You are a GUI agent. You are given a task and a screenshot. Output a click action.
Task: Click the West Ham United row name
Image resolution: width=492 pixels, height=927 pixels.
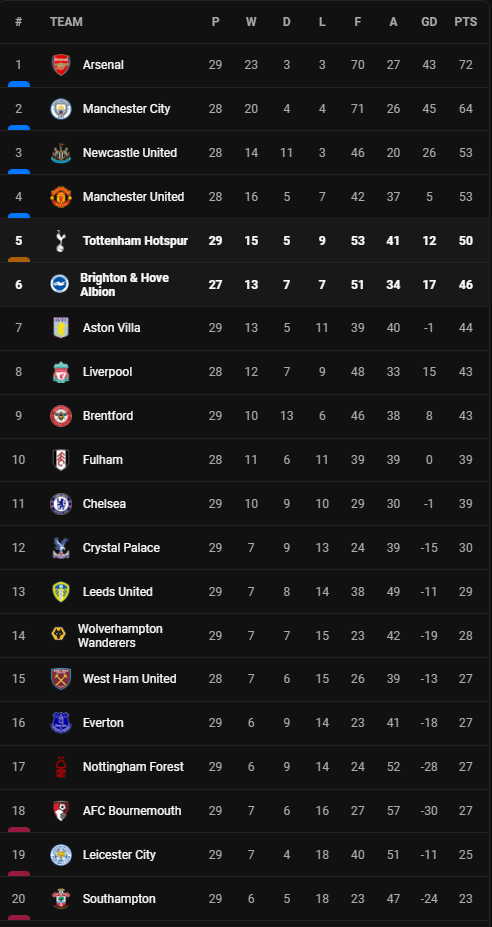pyautogui.click(x=130, y=679)
